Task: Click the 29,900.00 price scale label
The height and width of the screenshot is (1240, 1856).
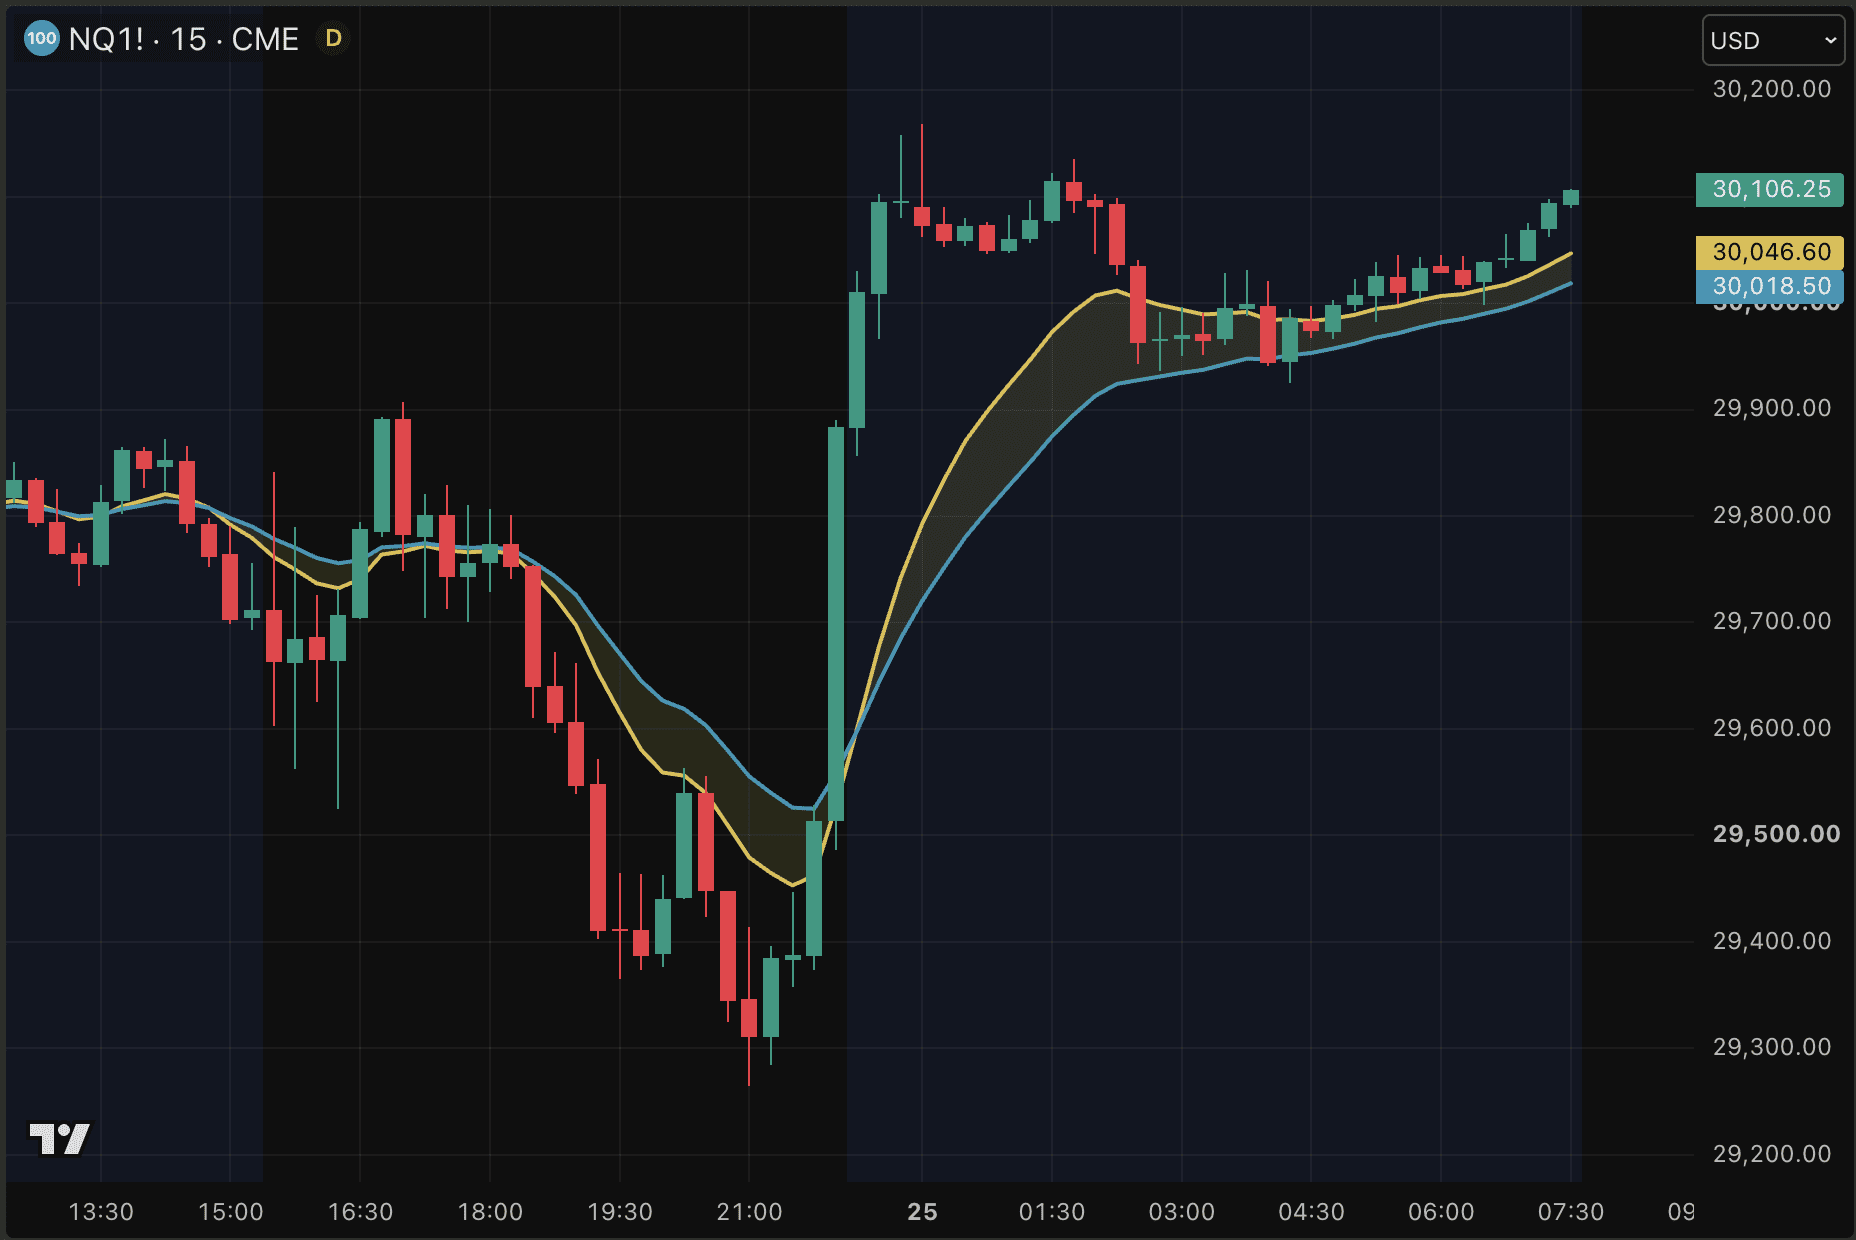Action: point(1772,408)
